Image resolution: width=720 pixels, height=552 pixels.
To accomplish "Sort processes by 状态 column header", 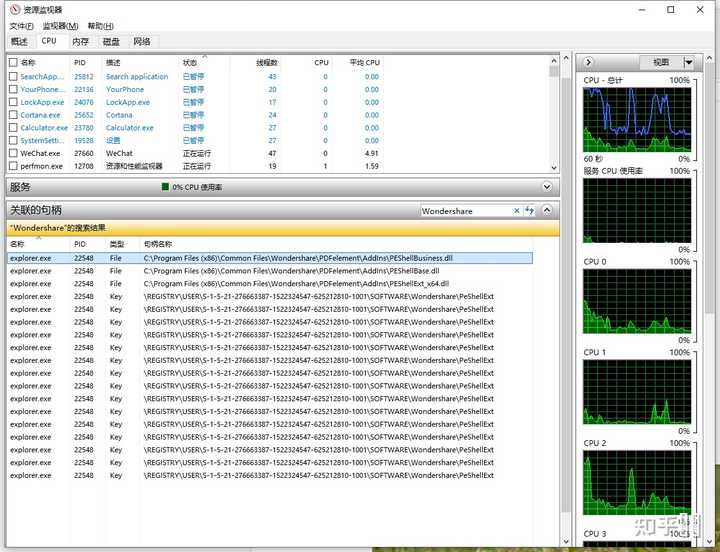I will click(190, 62).
